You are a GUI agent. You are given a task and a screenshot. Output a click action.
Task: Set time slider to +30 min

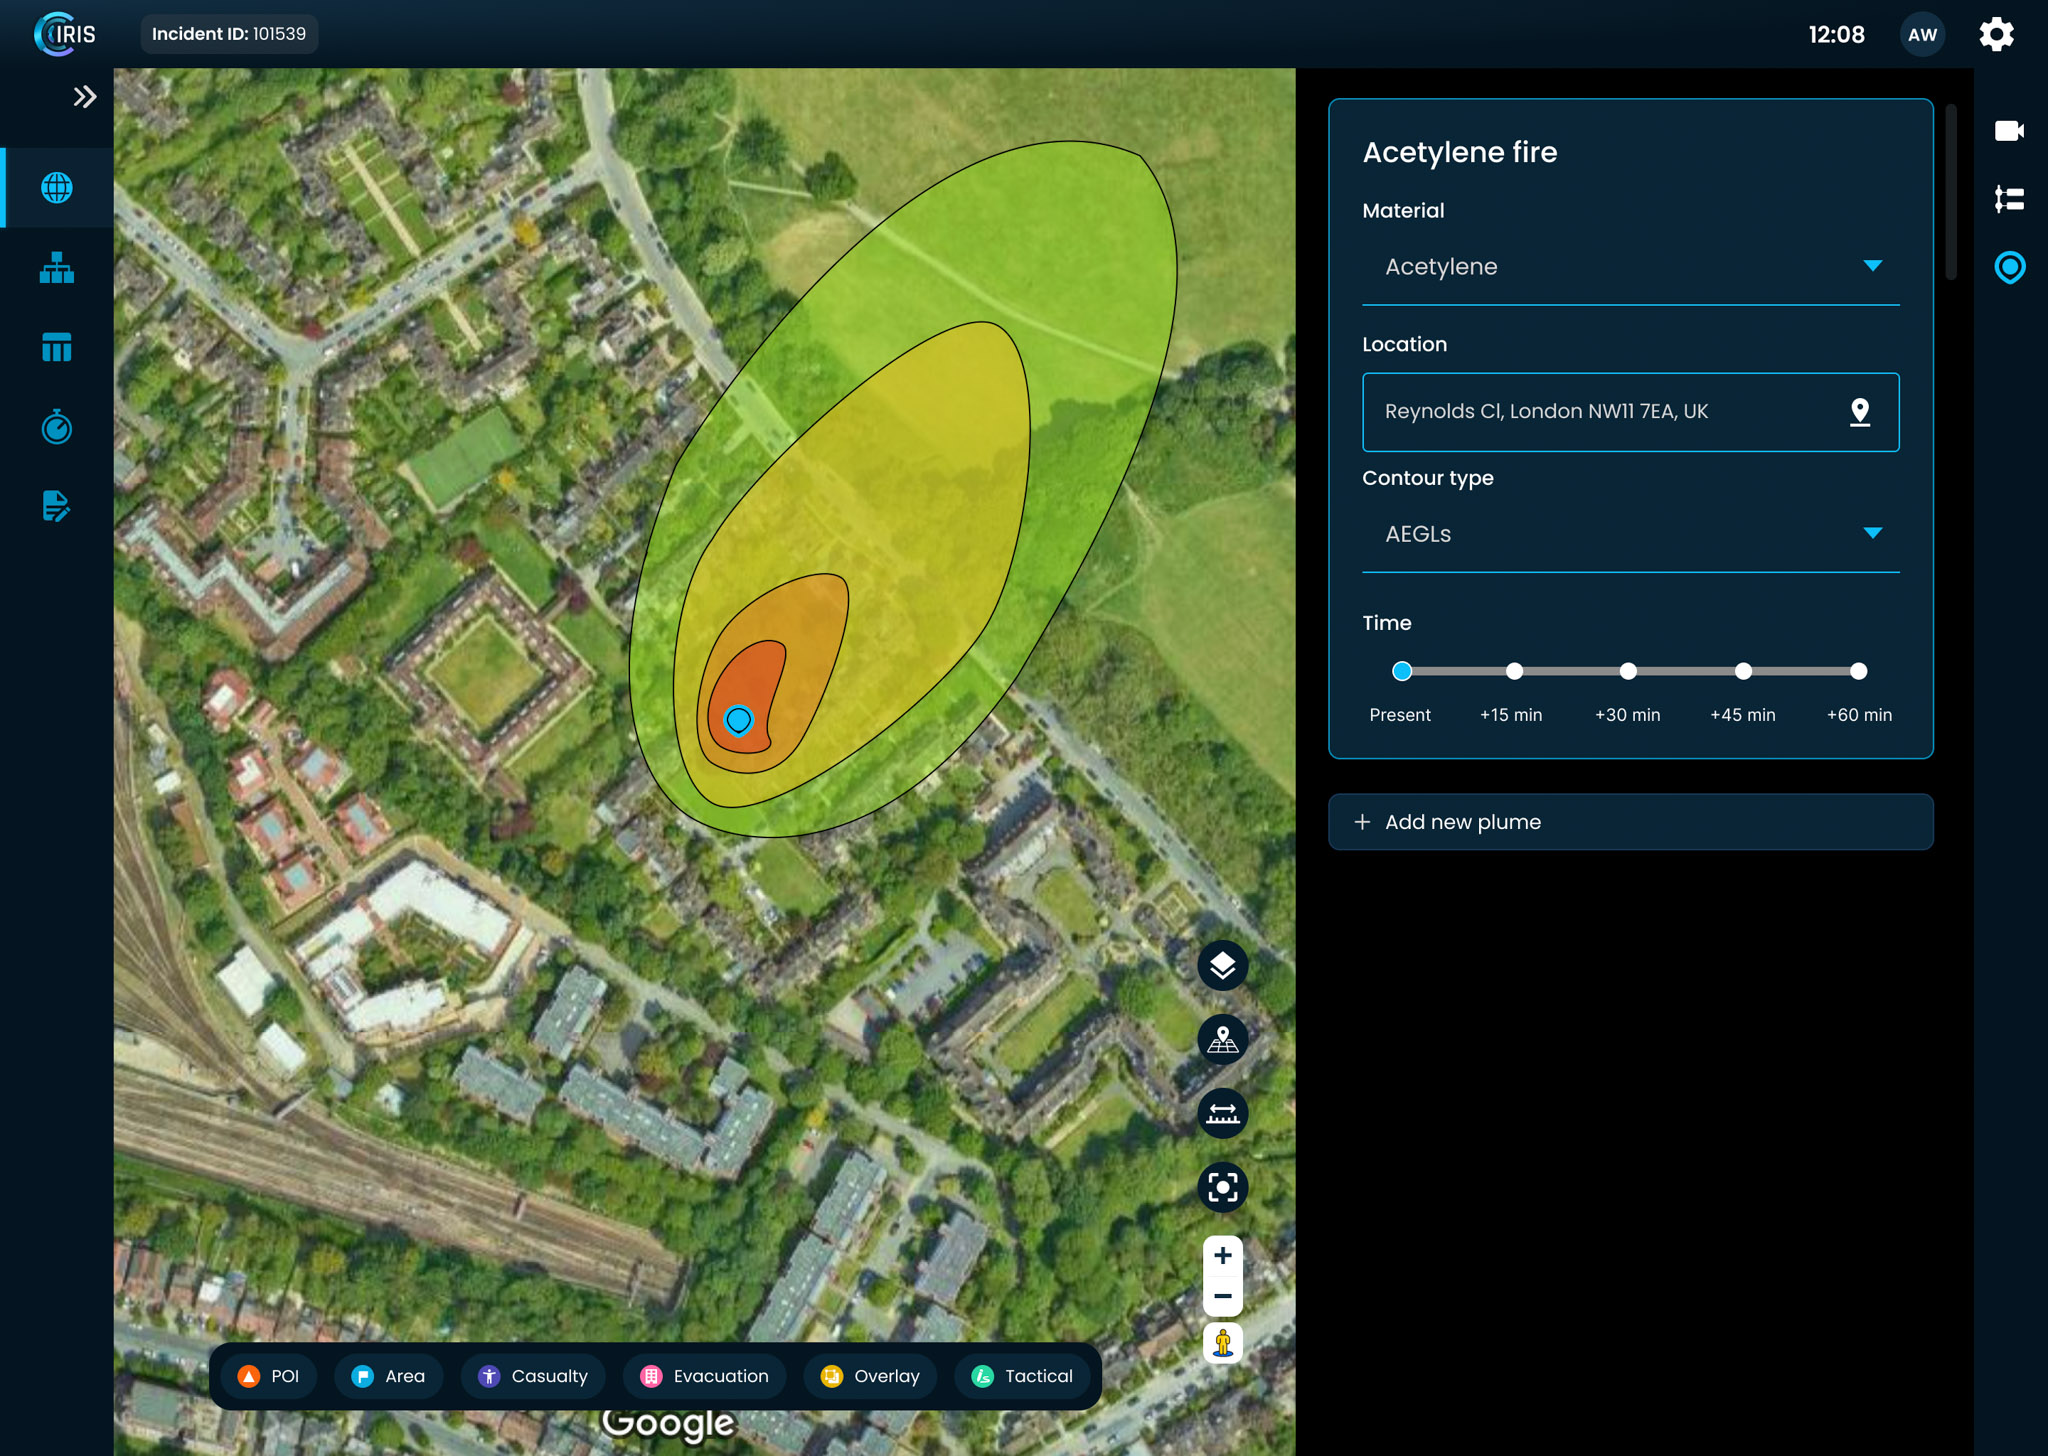pyautogui.click(x=1628, y=671)
